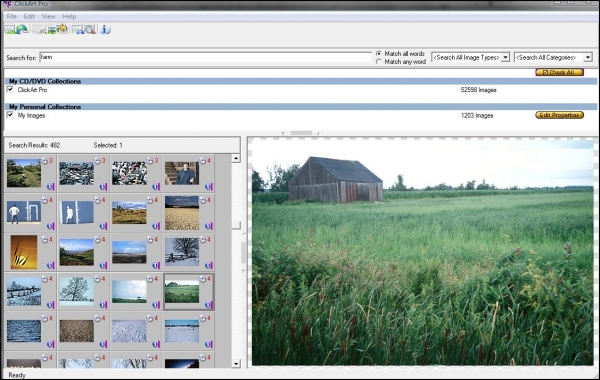Image resolution: width=600 pixels, height=380 pixels.
Task: Open the Search All Image Types dropdown
Action: pyautogui.click(x=505, y=57)
